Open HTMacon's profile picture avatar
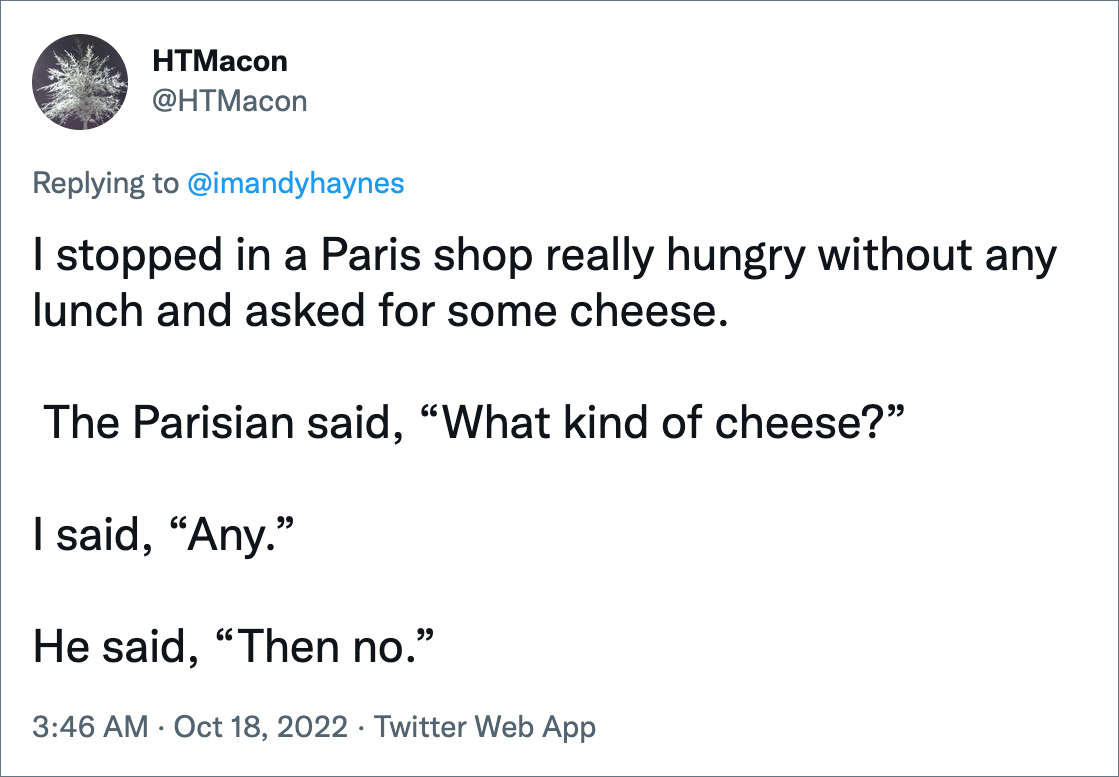 (80, 82)
